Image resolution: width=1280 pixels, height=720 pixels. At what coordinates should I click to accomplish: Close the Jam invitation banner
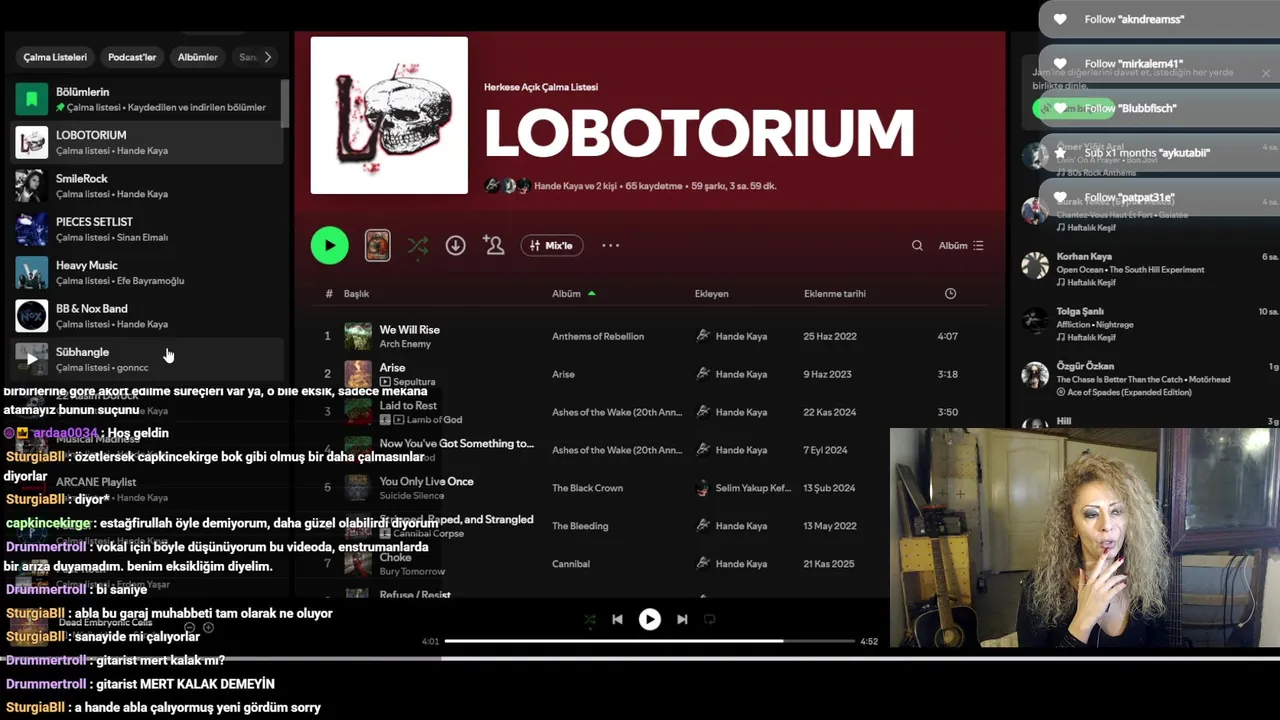pos(1265,73)
